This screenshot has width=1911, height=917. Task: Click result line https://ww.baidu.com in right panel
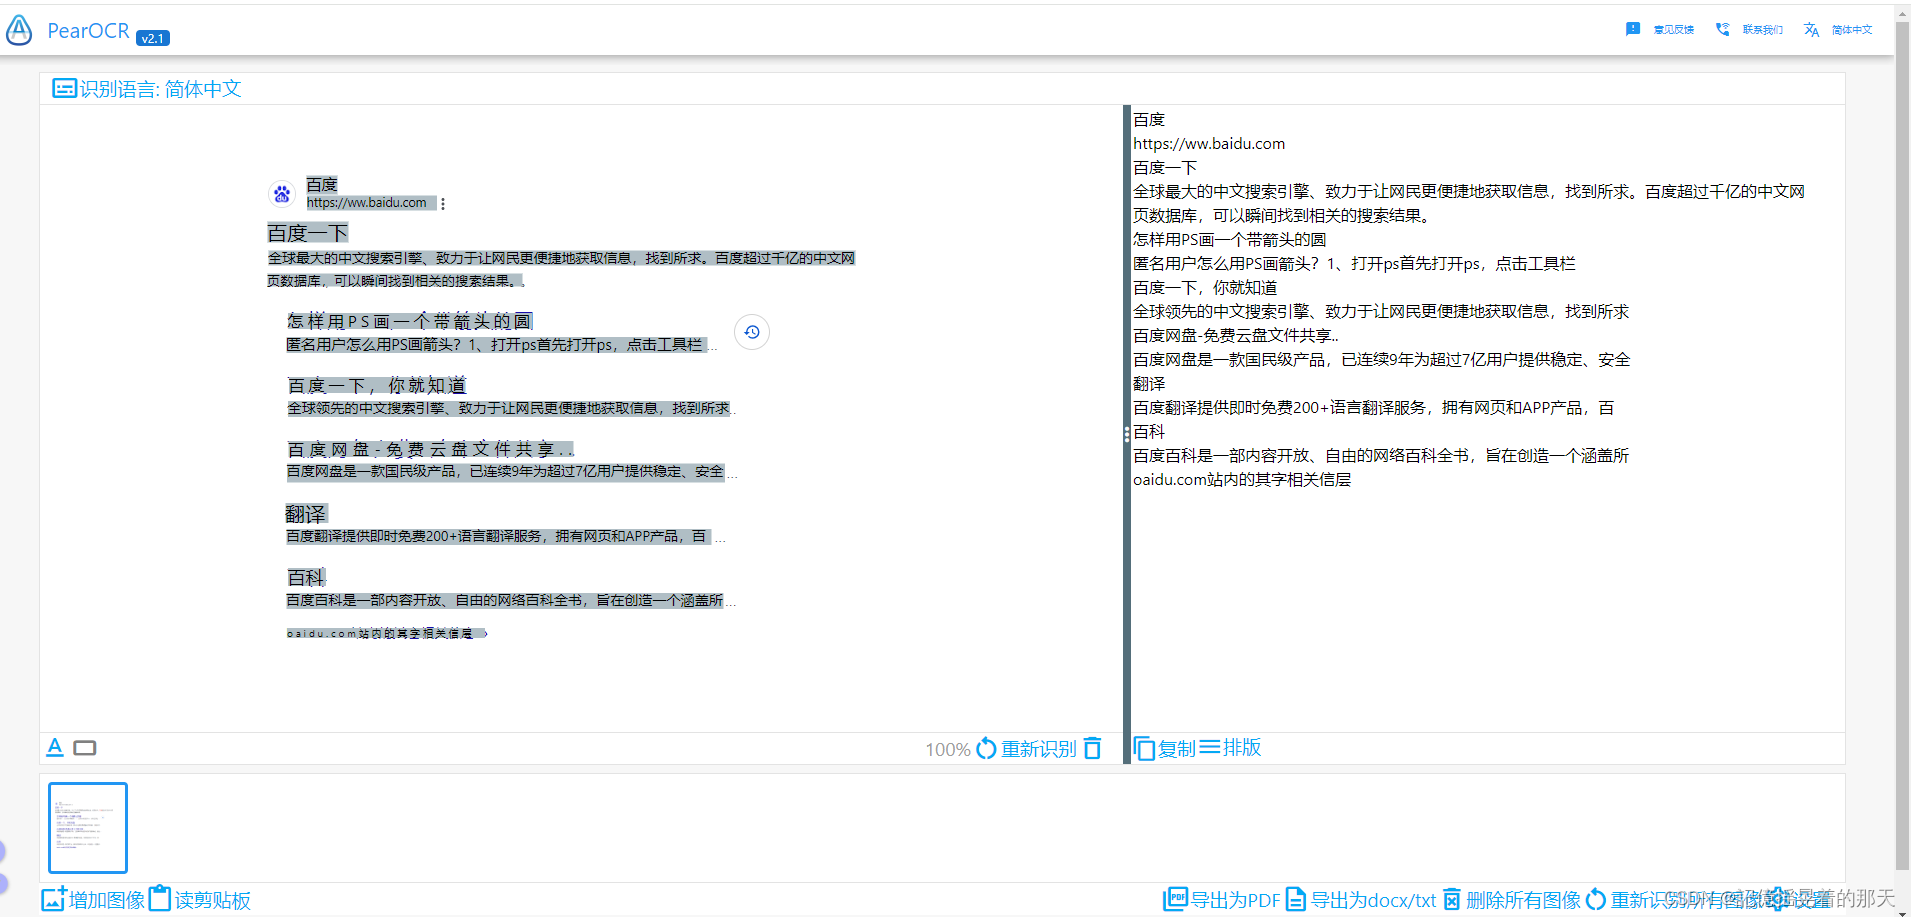(x=1209, y=144)
